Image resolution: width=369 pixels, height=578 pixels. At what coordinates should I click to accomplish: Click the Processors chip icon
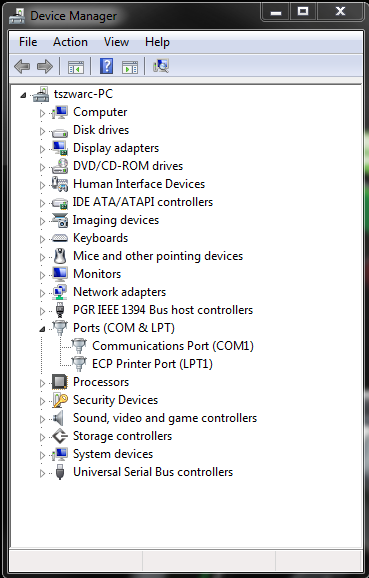tap(60, 382)
